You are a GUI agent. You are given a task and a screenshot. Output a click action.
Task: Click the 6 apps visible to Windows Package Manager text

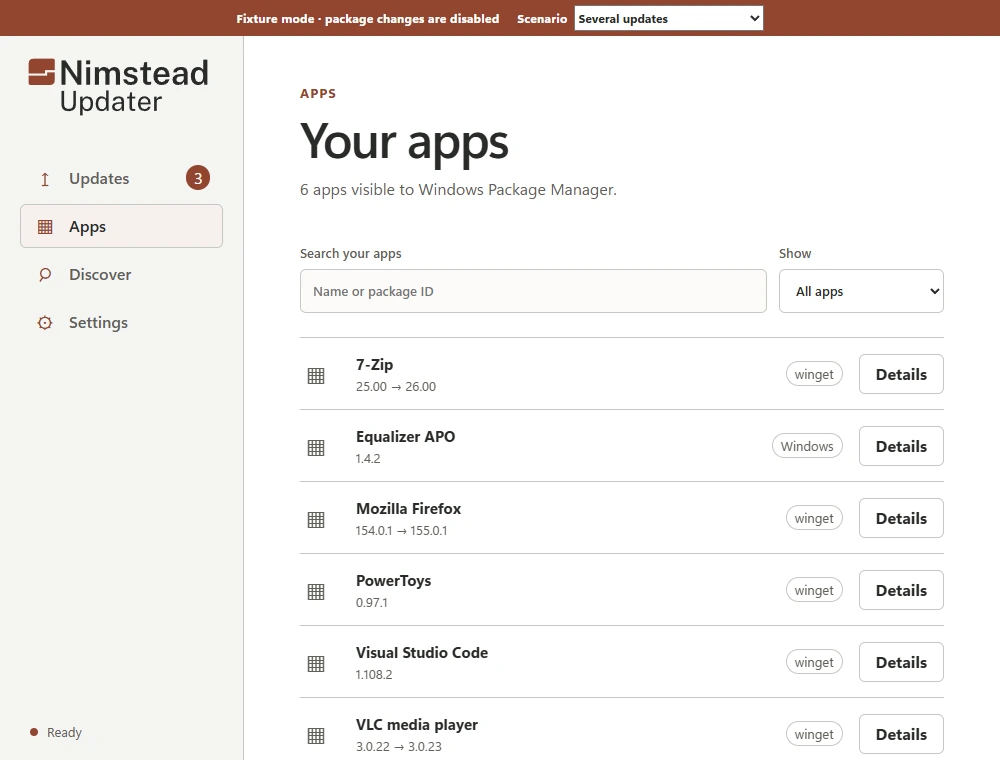458,189
